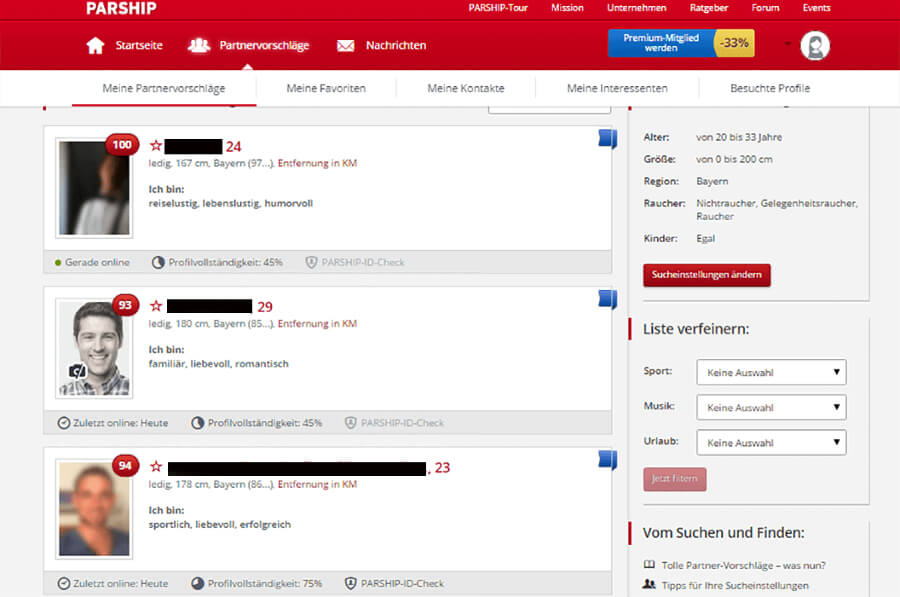Image resolution: width=900 pixels, height=597 pixels.
Task: Click the PARSHIP logo
Action: (x=121, y=8)
